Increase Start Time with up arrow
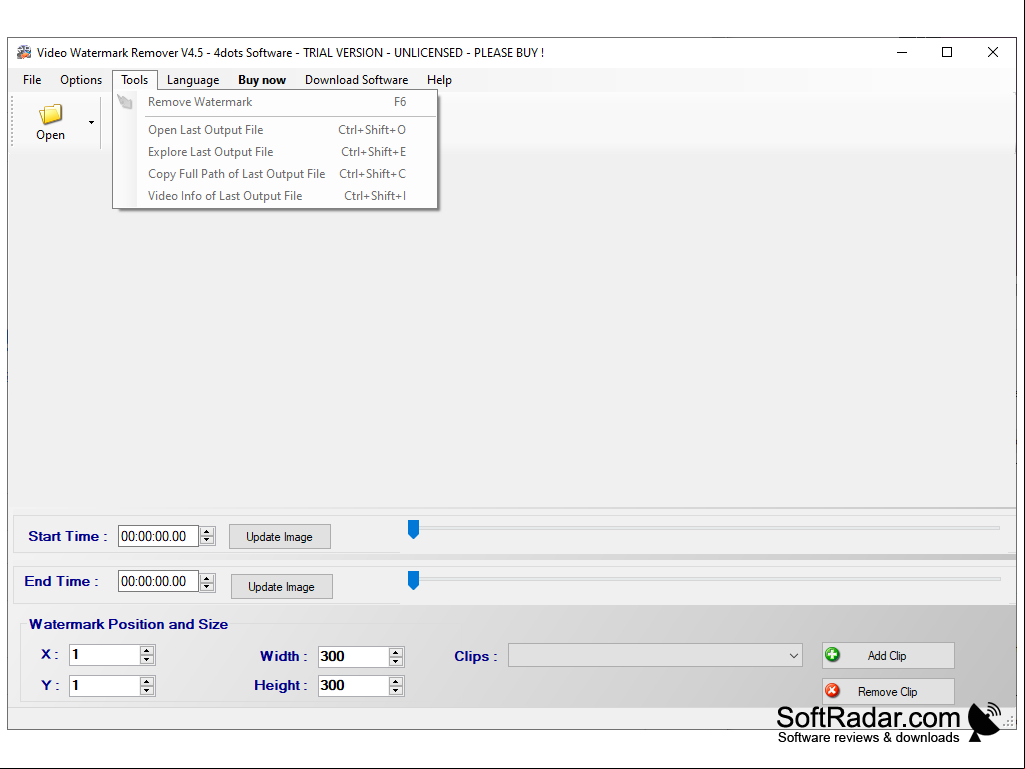 coord(207,532)
